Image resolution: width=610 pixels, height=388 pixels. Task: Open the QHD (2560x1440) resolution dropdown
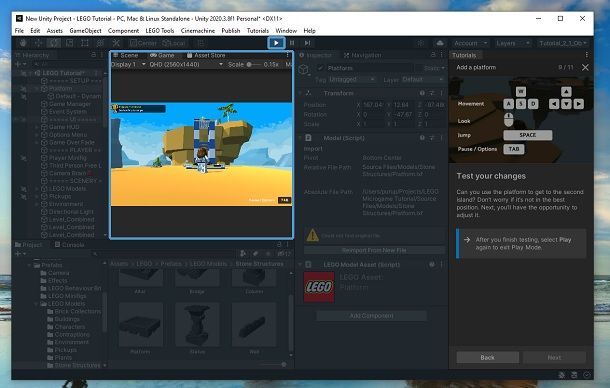click(186, 64)
